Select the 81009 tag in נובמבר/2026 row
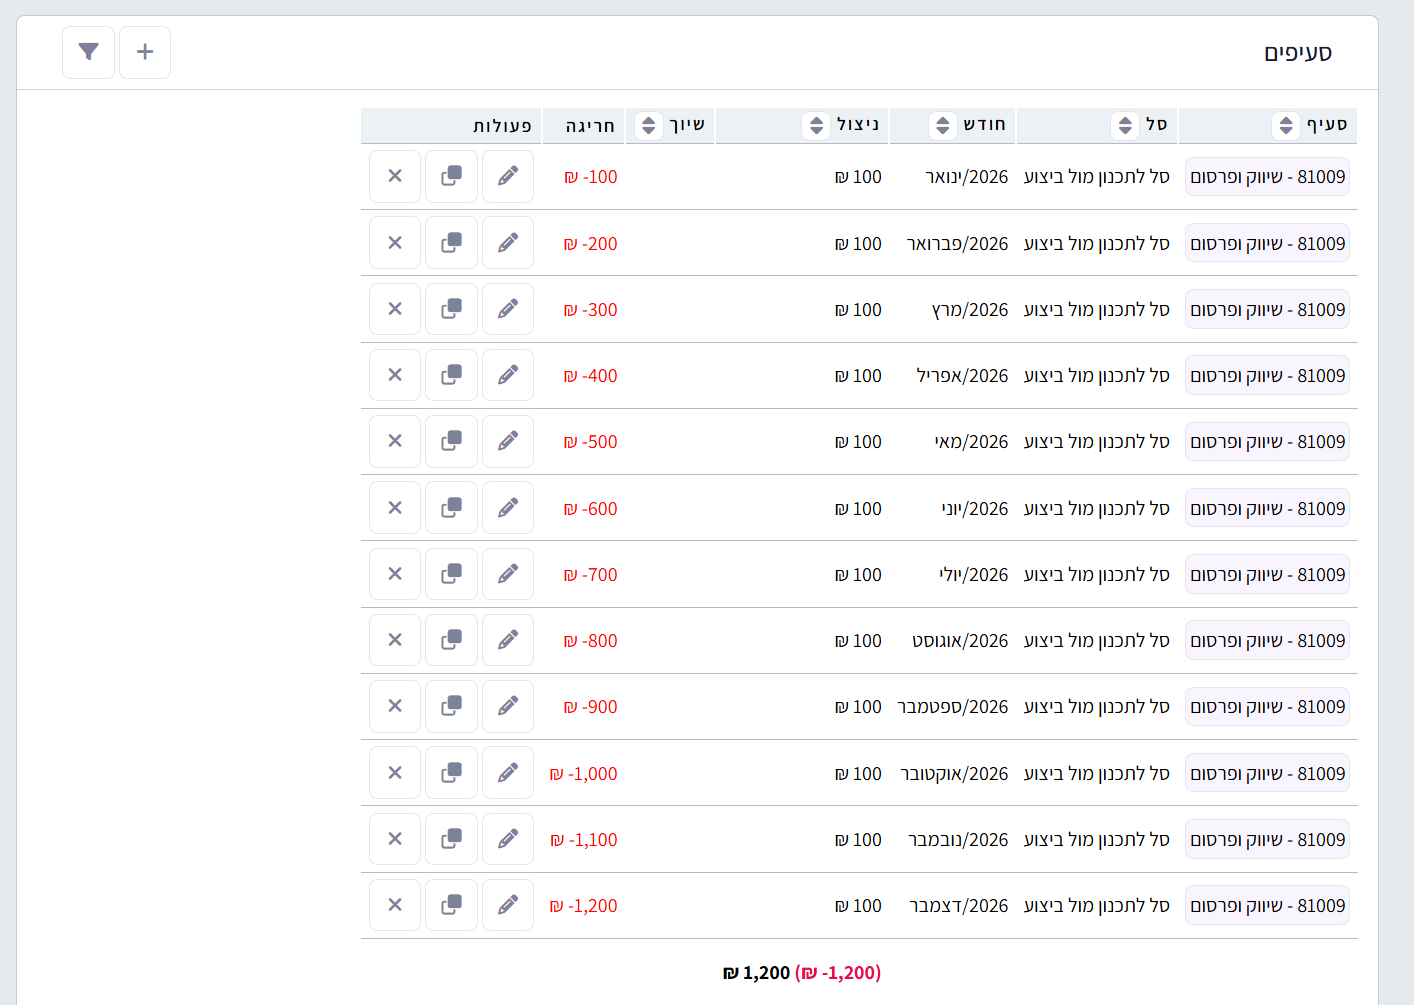Viewport: 1414px width, 1005px height. tap(1267, 840)
